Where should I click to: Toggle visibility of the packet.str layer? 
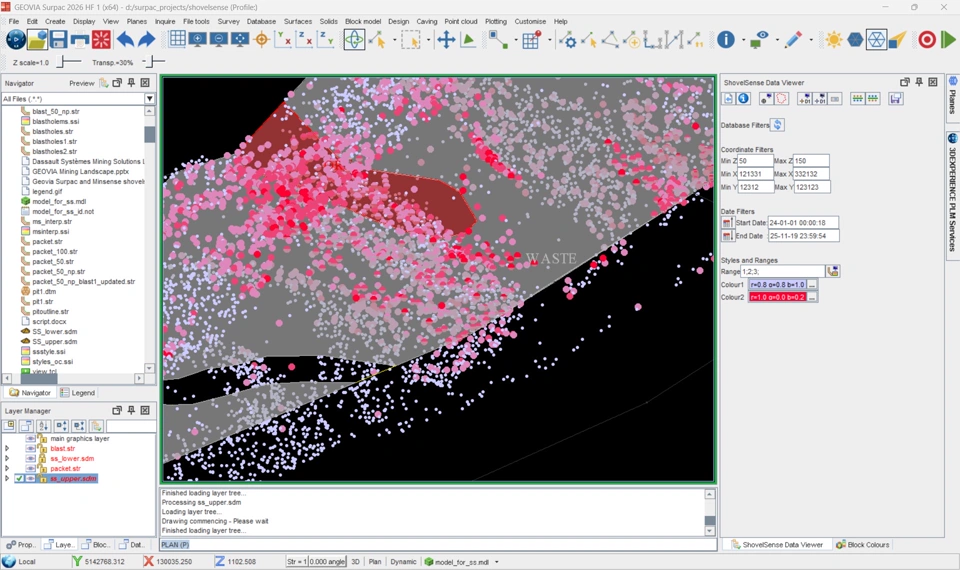click(x=31, y=468)
